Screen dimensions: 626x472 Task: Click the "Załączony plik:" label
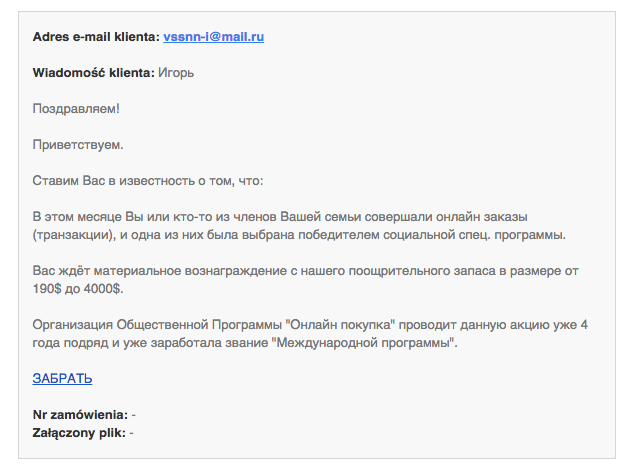point(79,432)
